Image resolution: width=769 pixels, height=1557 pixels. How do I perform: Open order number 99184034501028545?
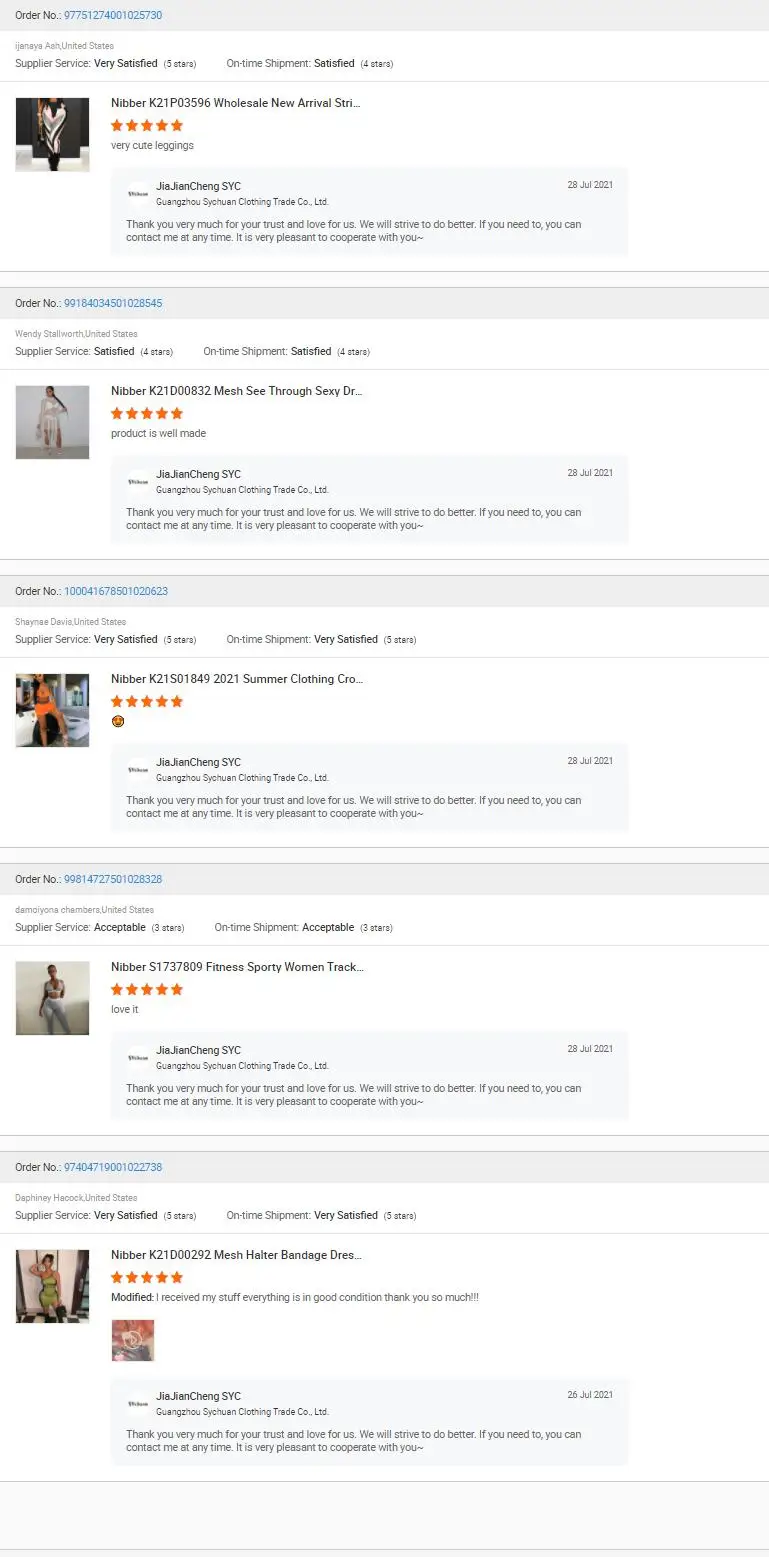coord(113,303)
